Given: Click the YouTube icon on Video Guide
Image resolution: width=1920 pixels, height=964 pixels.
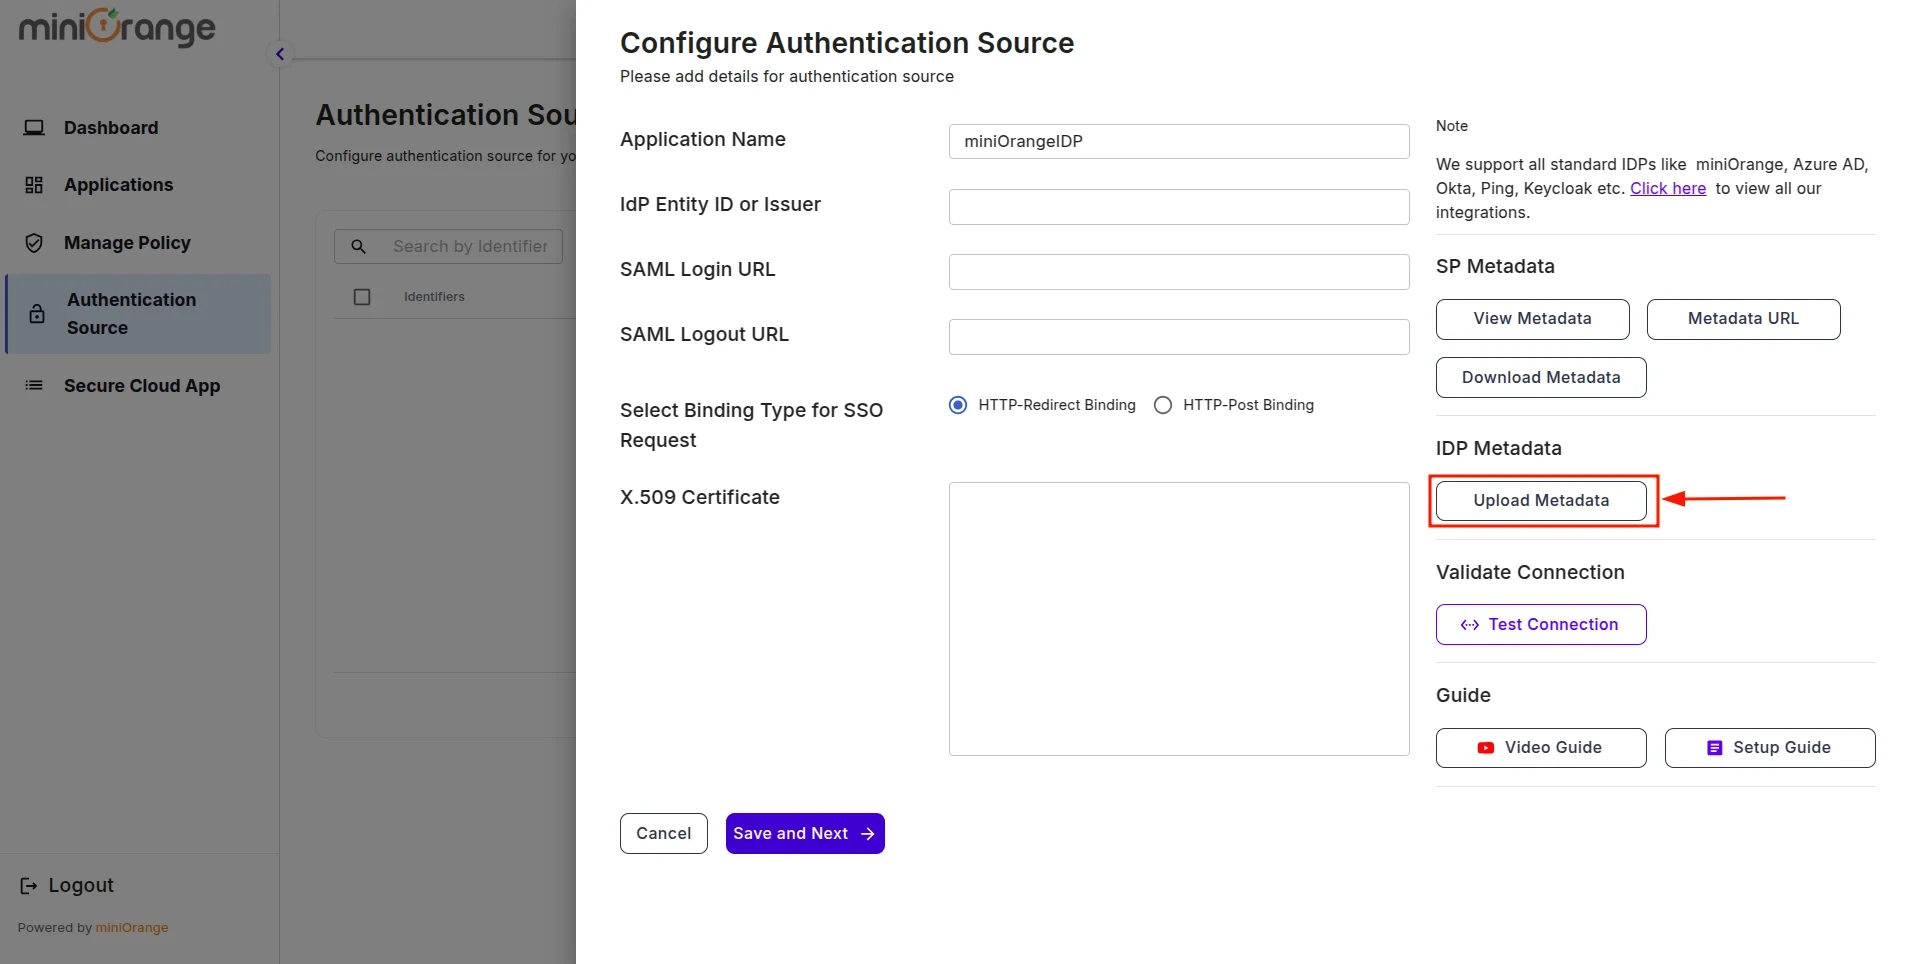Looking at the screenshot, I should coord(1484,747).
